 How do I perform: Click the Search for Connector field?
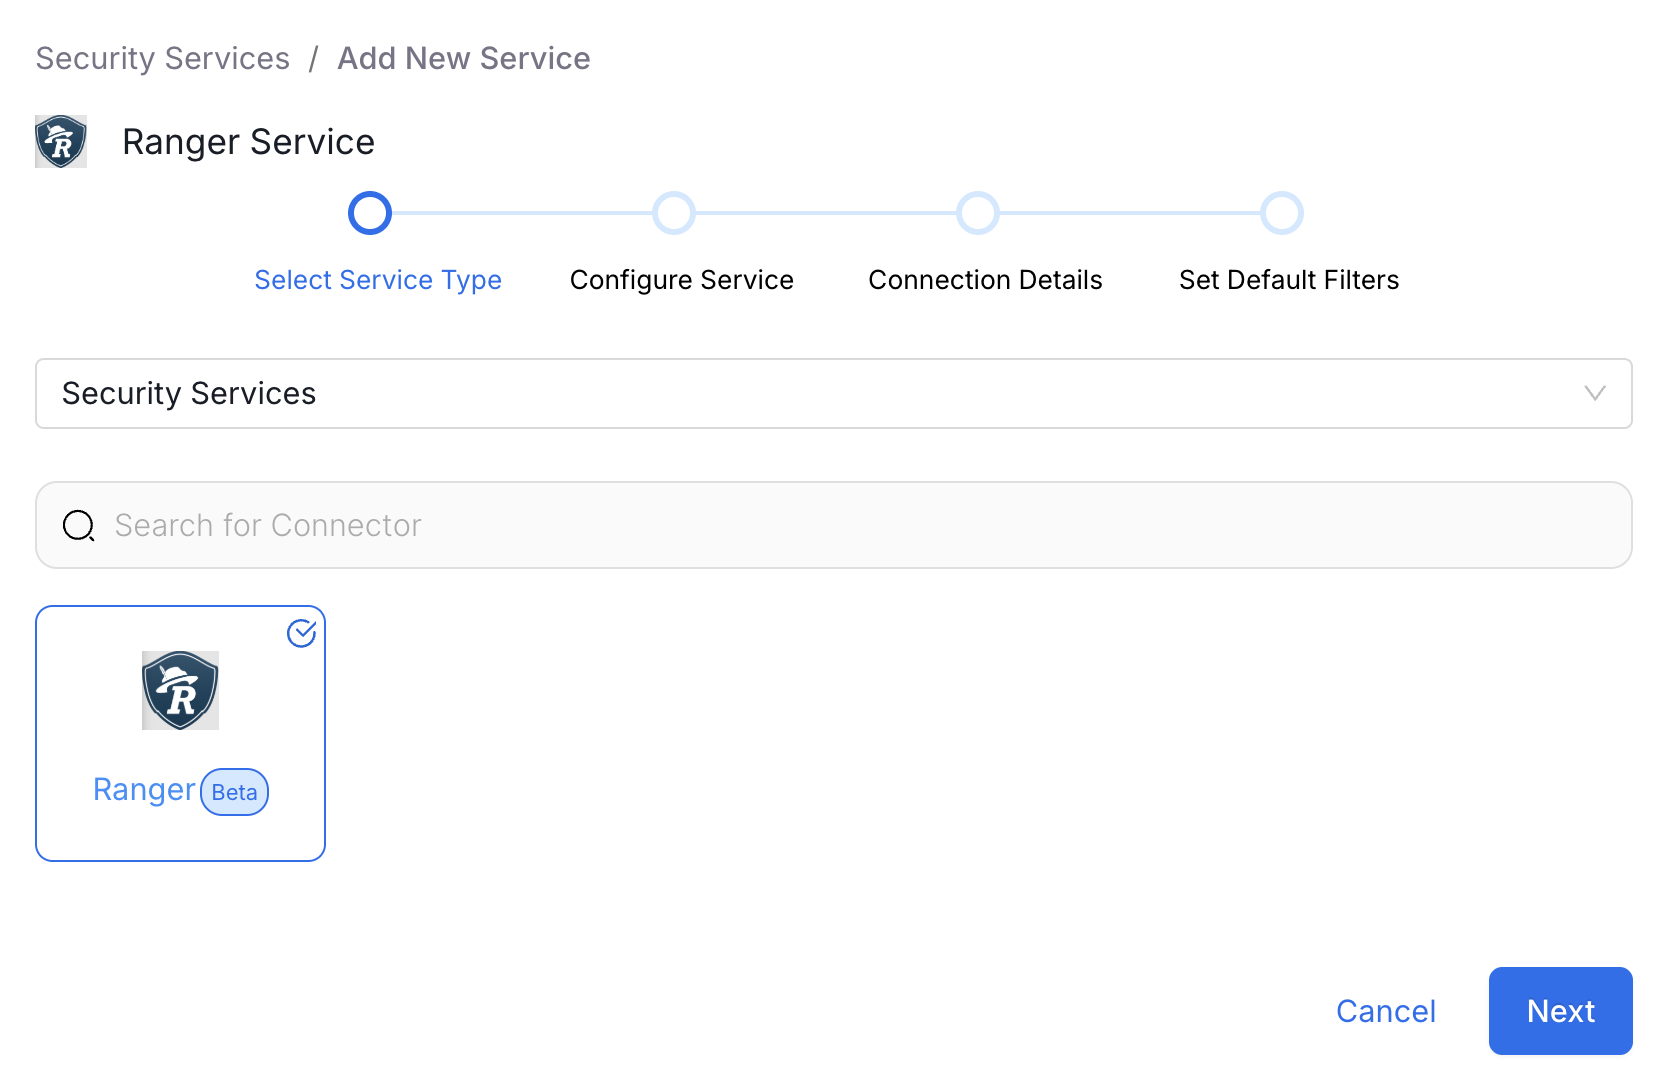(600, 524)
